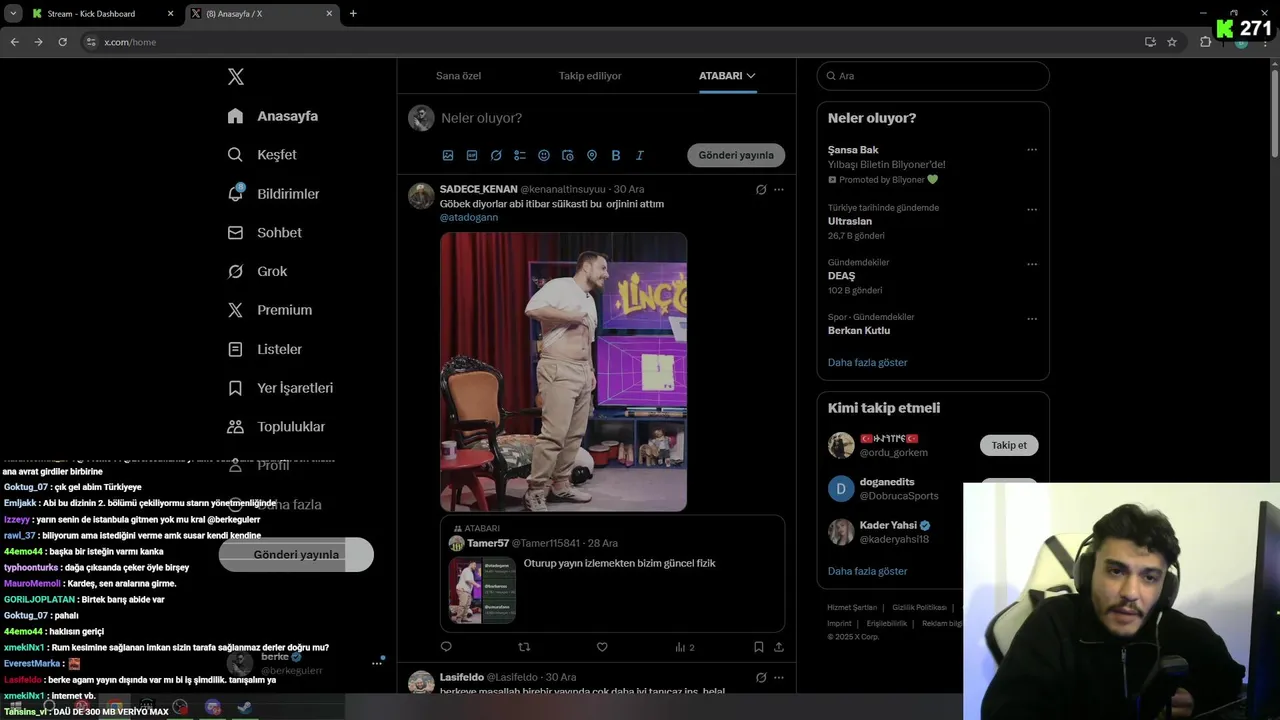Schedule the post with calendar icon
The height and width of the screenshot is (720, 1280).
(568, 155)
